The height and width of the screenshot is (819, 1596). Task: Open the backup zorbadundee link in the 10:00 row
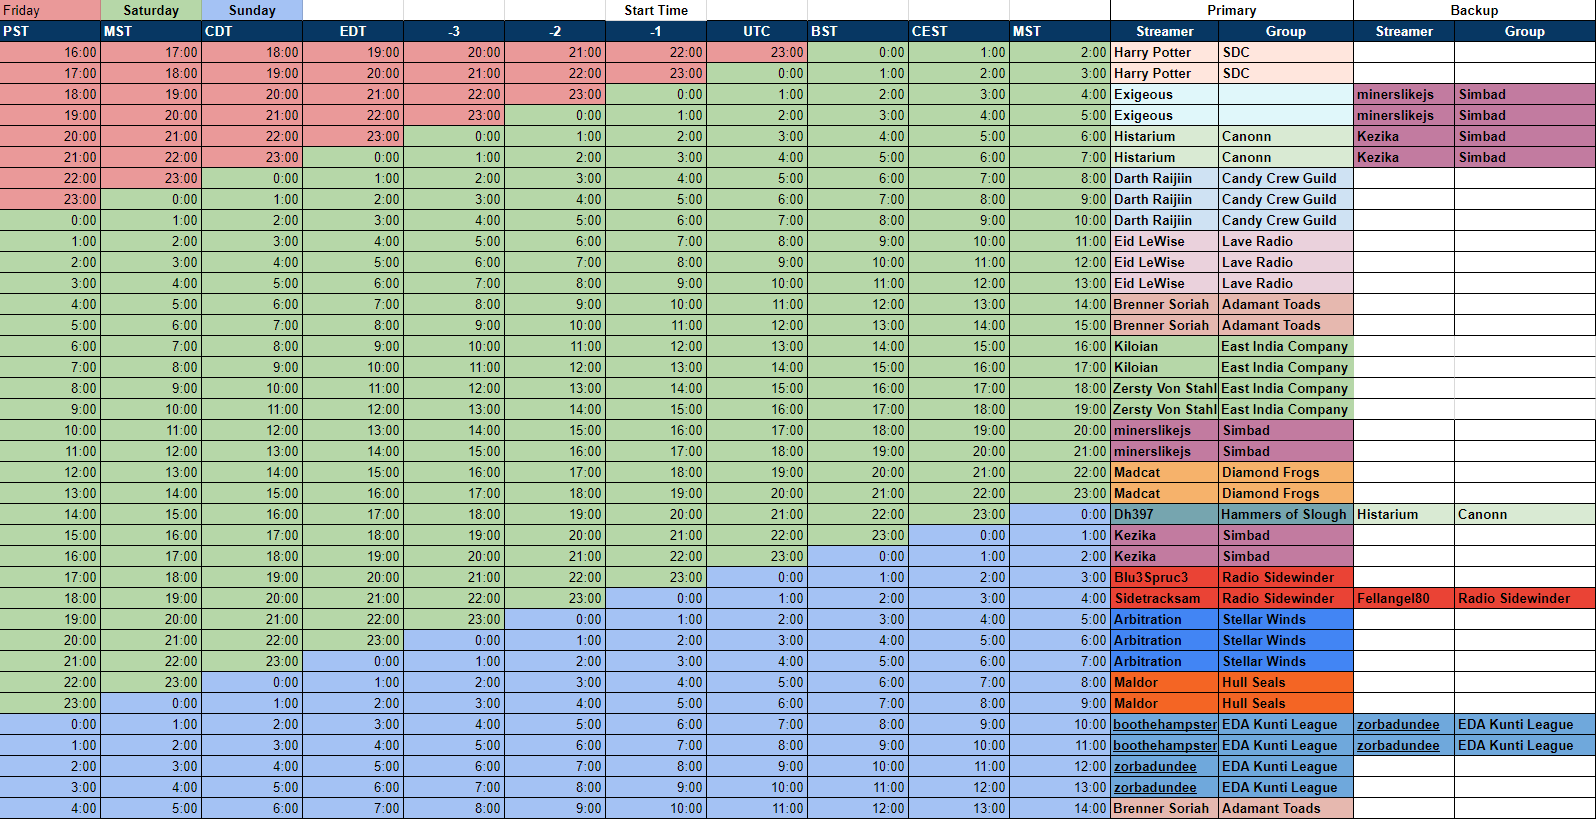point(1398,724)
